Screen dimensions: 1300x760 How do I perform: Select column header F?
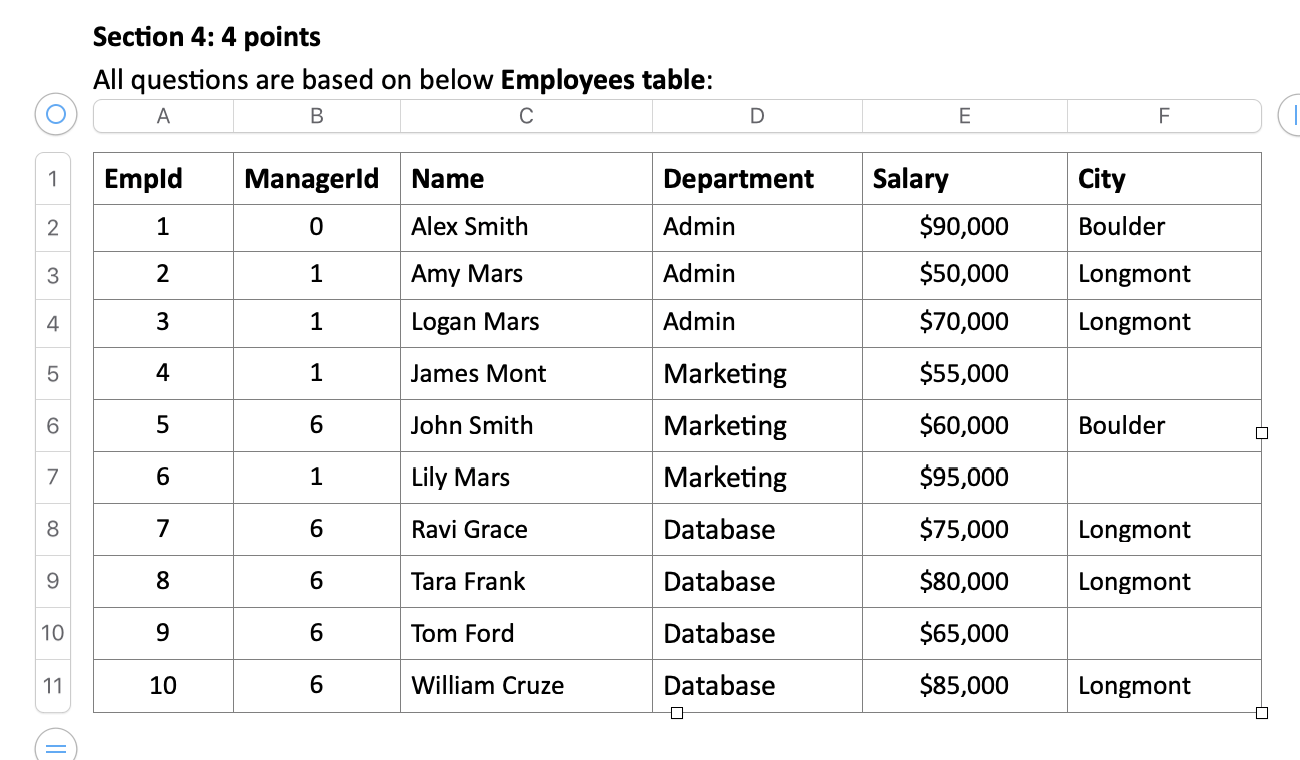click(1164, 115)
